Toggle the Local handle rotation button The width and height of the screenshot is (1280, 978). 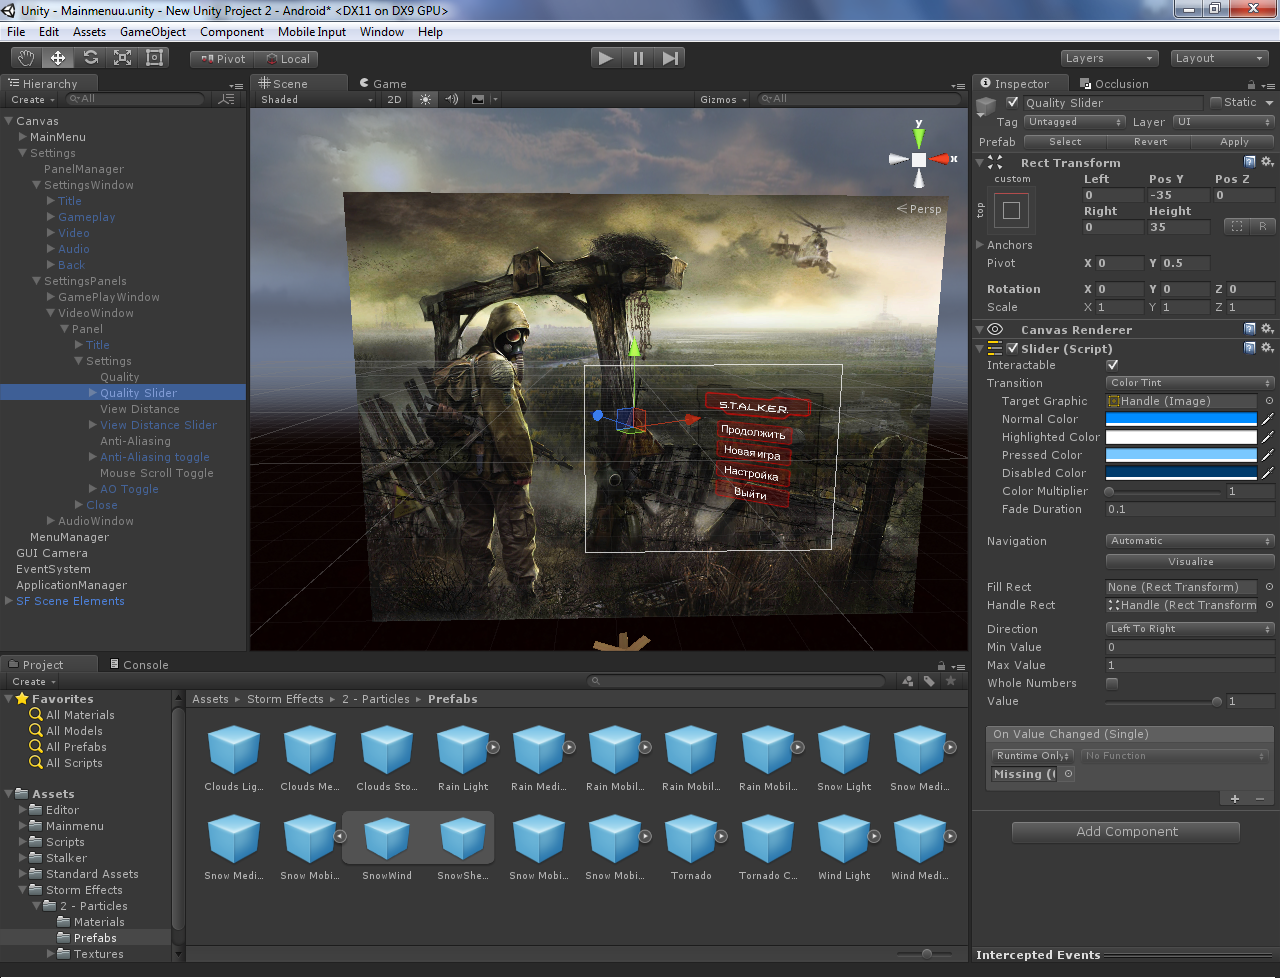coord(286,59)
